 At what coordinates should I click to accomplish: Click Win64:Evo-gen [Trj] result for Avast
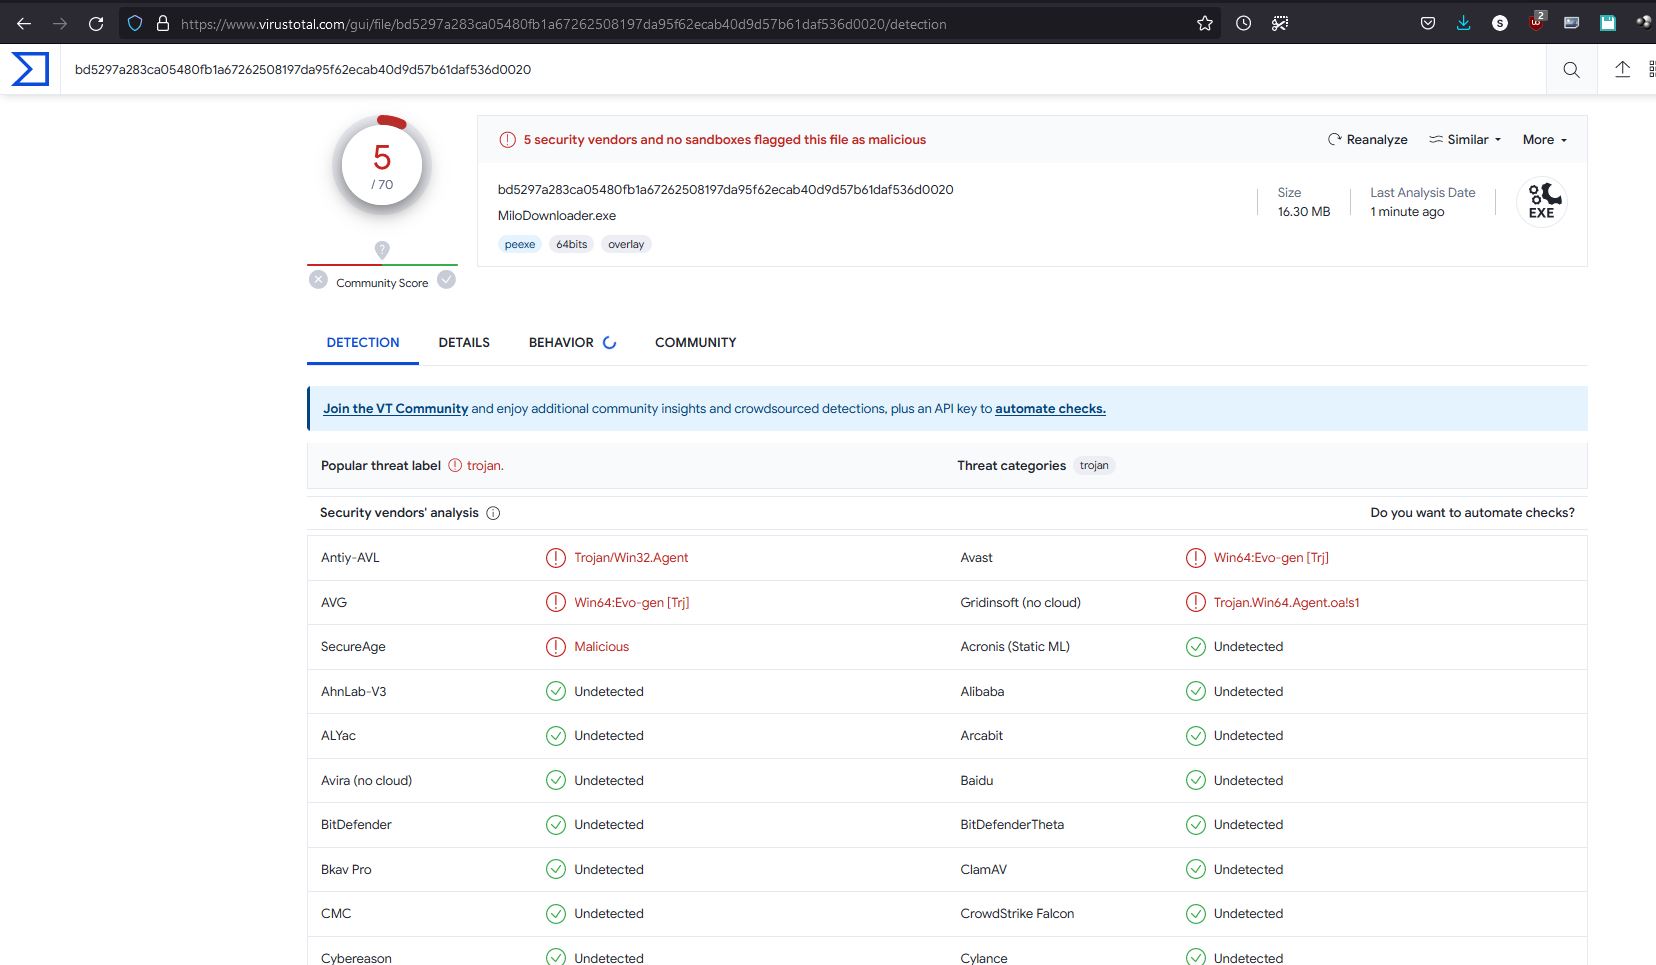pyautogui.click(x=1271, y=558)
